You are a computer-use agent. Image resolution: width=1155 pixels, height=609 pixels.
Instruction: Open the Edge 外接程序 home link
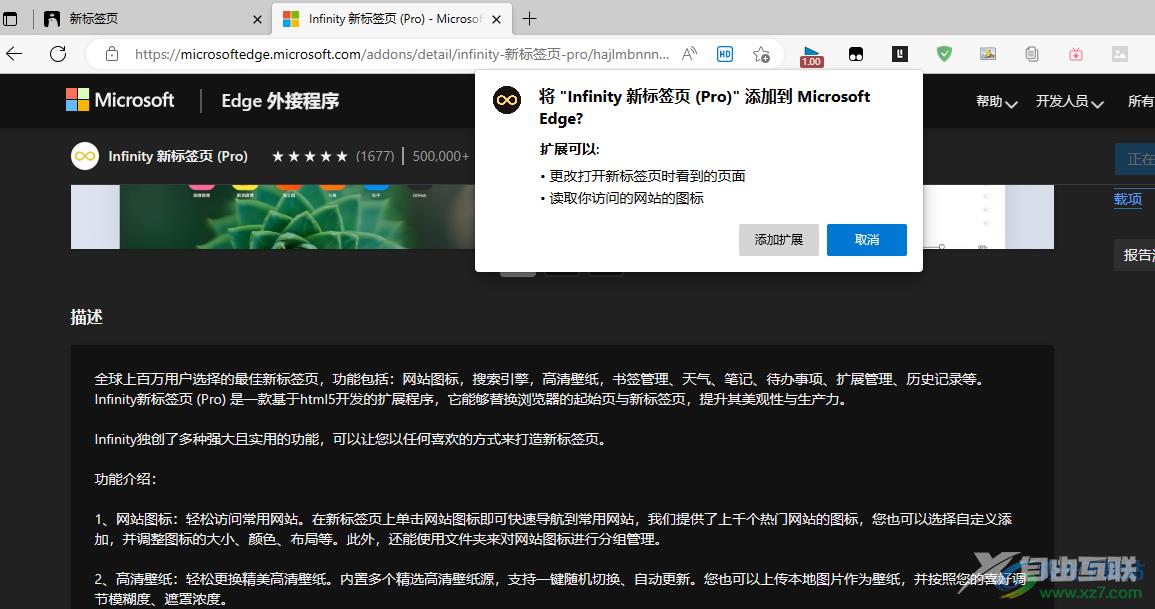pos(280,101)
